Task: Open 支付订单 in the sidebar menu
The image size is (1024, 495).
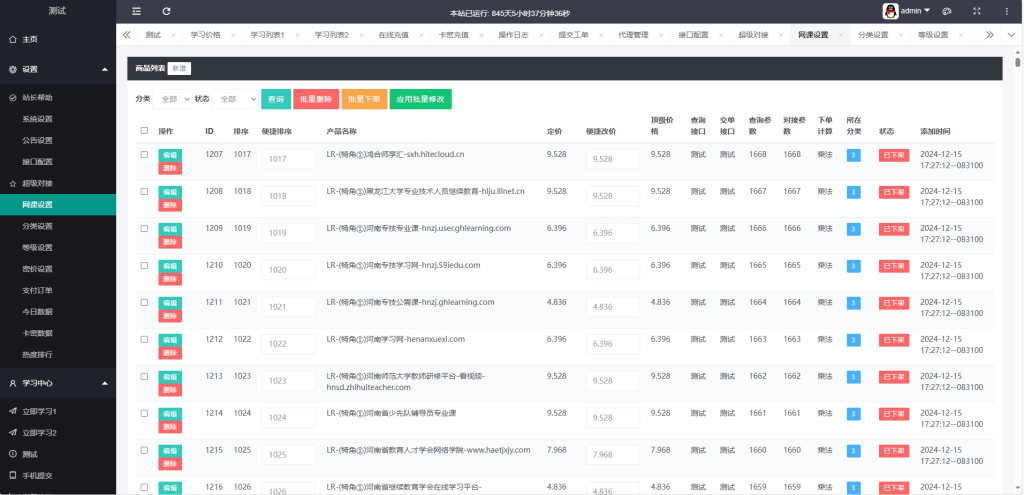Action: click(x=37, y=290)
